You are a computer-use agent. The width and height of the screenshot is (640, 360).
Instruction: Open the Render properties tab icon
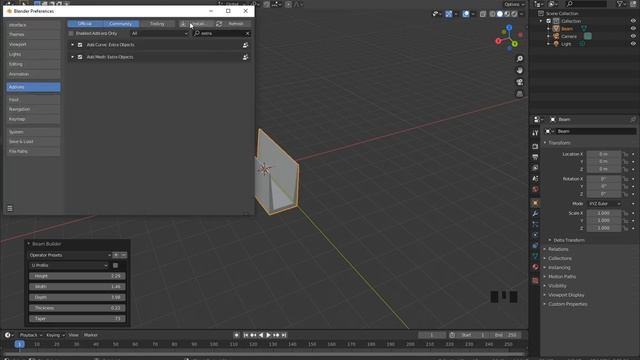tap(535, 146)
